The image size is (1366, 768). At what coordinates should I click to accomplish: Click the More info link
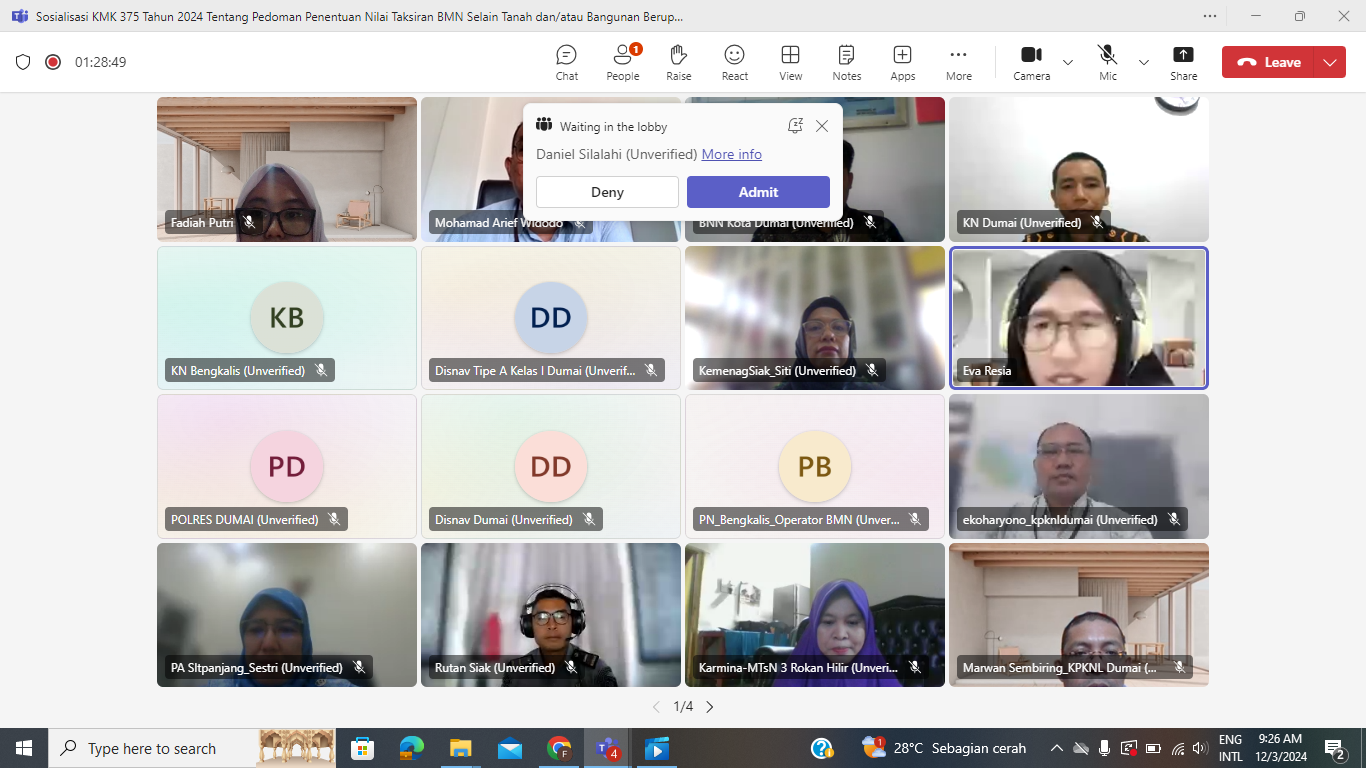tap(731, 154)
